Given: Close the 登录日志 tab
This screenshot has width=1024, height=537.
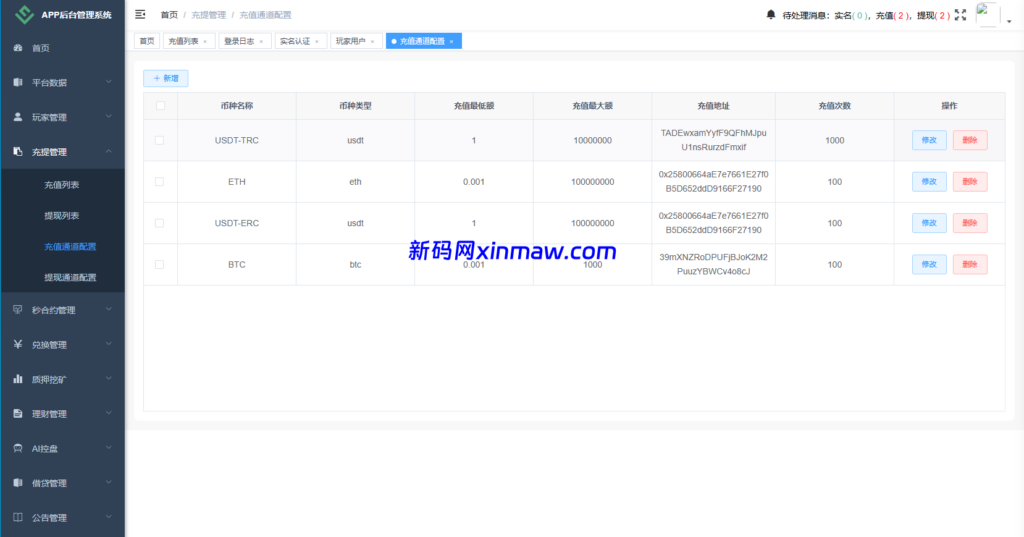Looking at the screenshot, I should (261, 41).
